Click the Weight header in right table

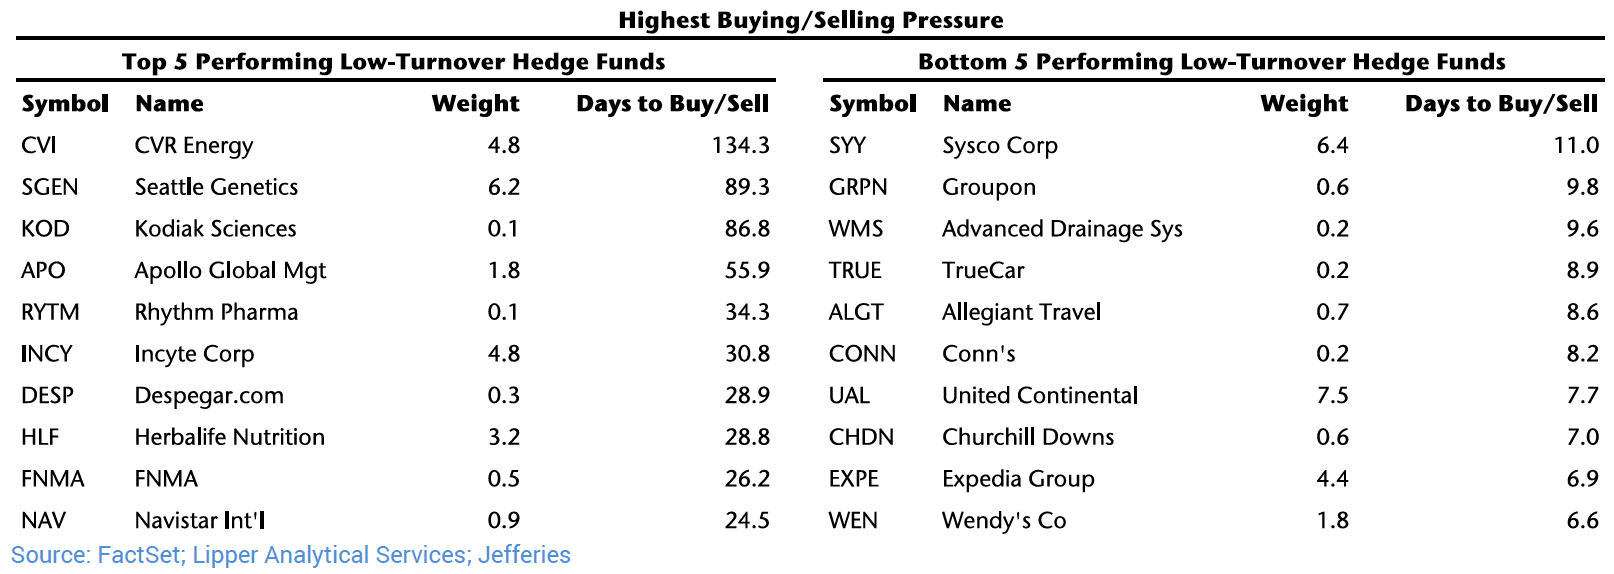(x=1303, y=104)
